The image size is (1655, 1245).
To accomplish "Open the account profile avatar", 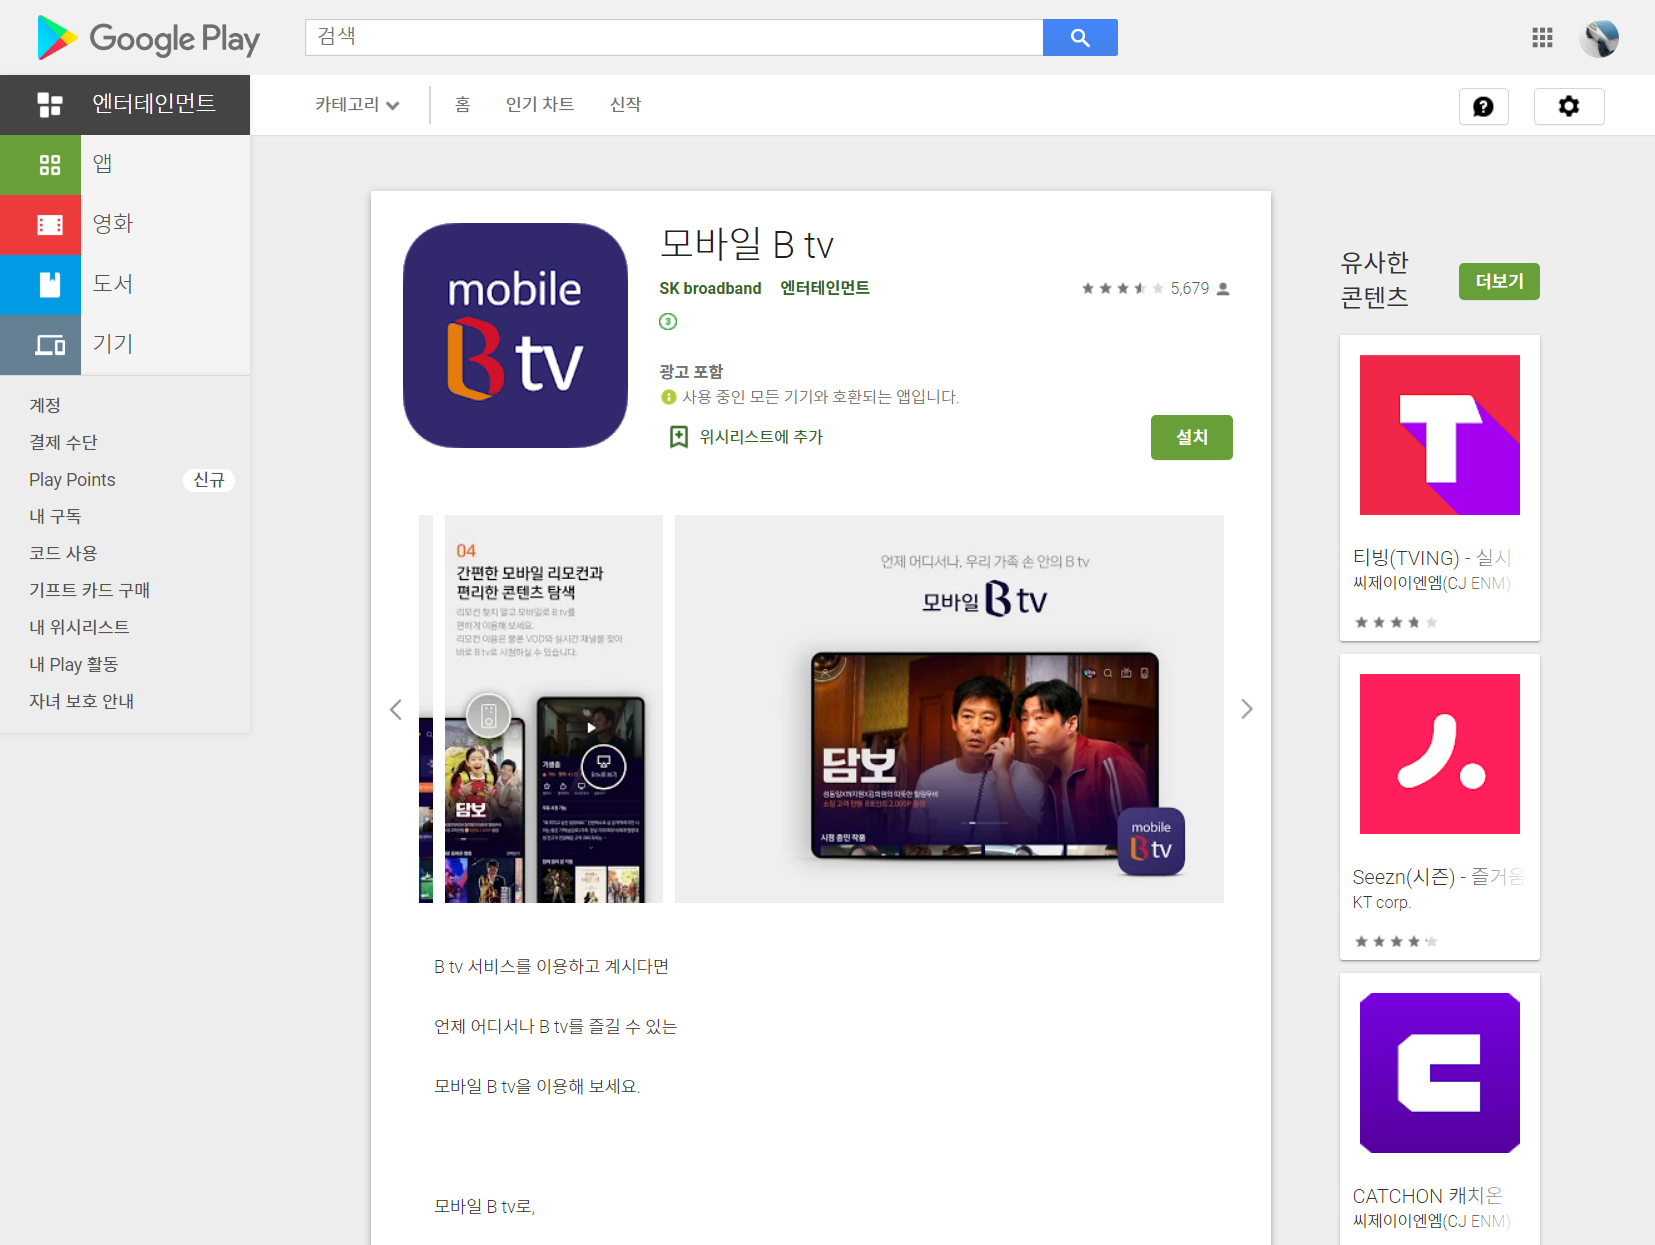I will click(x=1599, y=38).
